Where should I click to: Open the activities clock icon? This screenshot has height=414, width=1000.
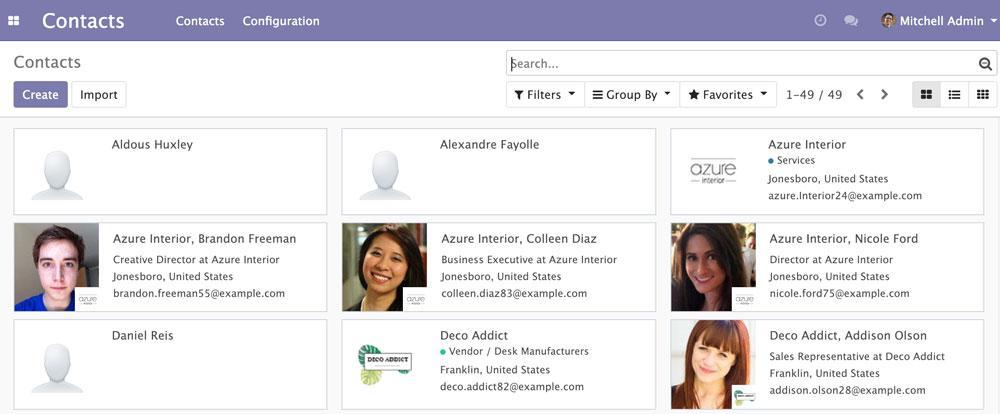[821, 20]
